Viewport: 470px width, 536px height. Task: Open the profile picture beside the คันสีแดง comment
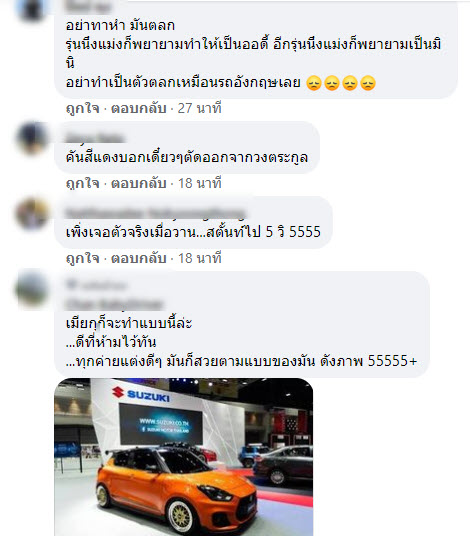(32, 138)
